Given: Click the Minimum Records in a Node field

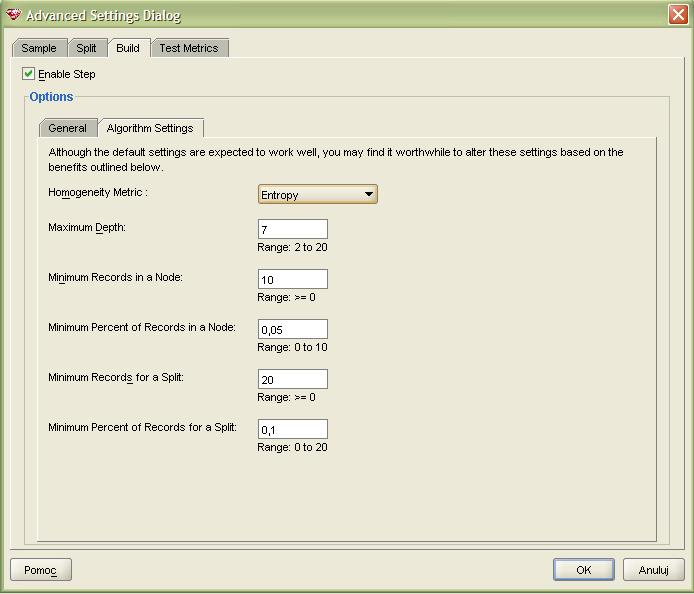Looking at the screenshot, I should pos(293,279).
